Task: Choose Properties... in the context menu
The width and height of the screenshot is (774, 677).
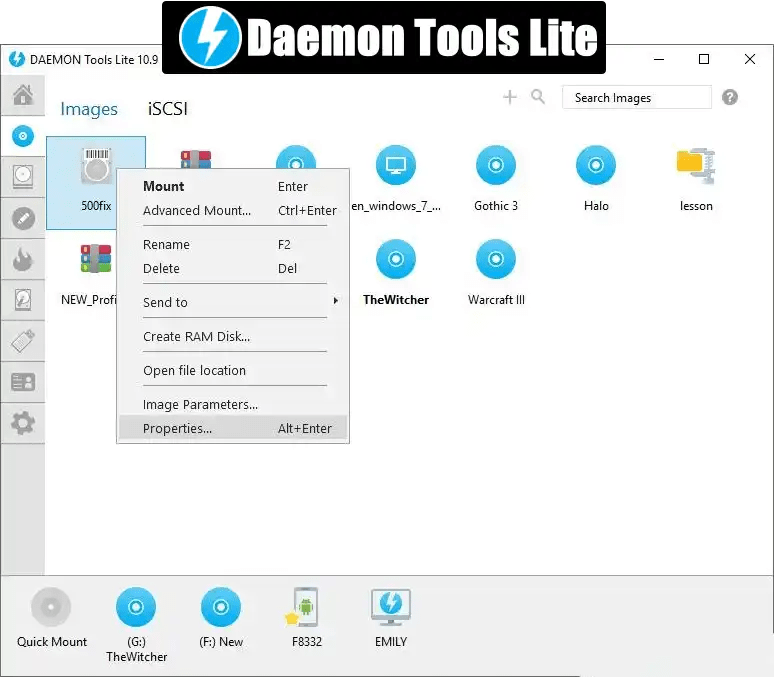Action: coord(233,429)
